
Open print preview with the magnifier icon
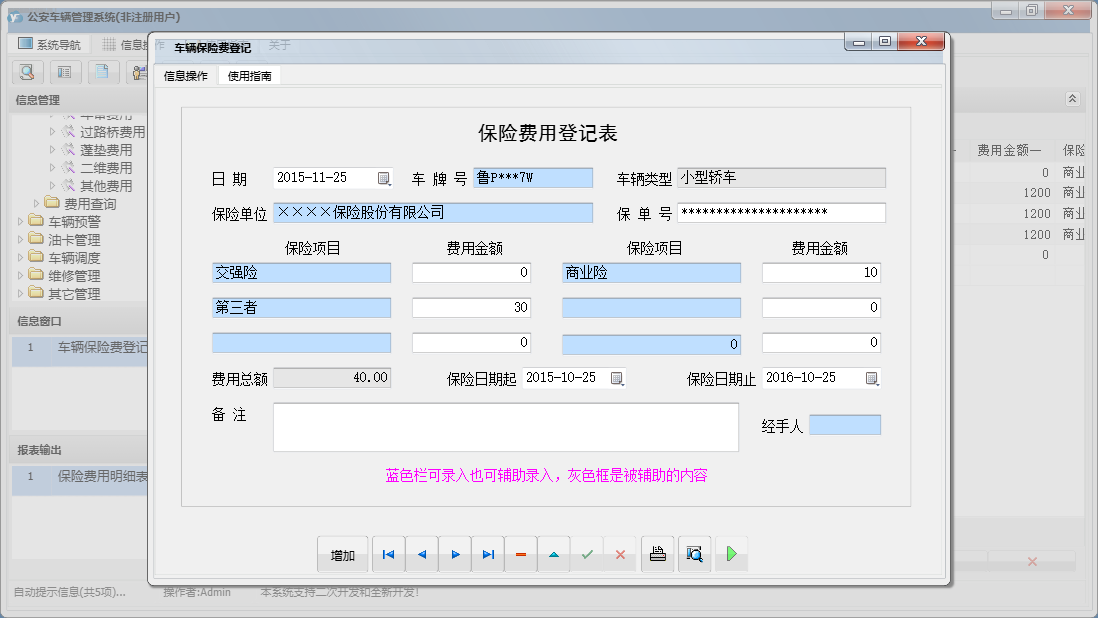tap(694, 553)
